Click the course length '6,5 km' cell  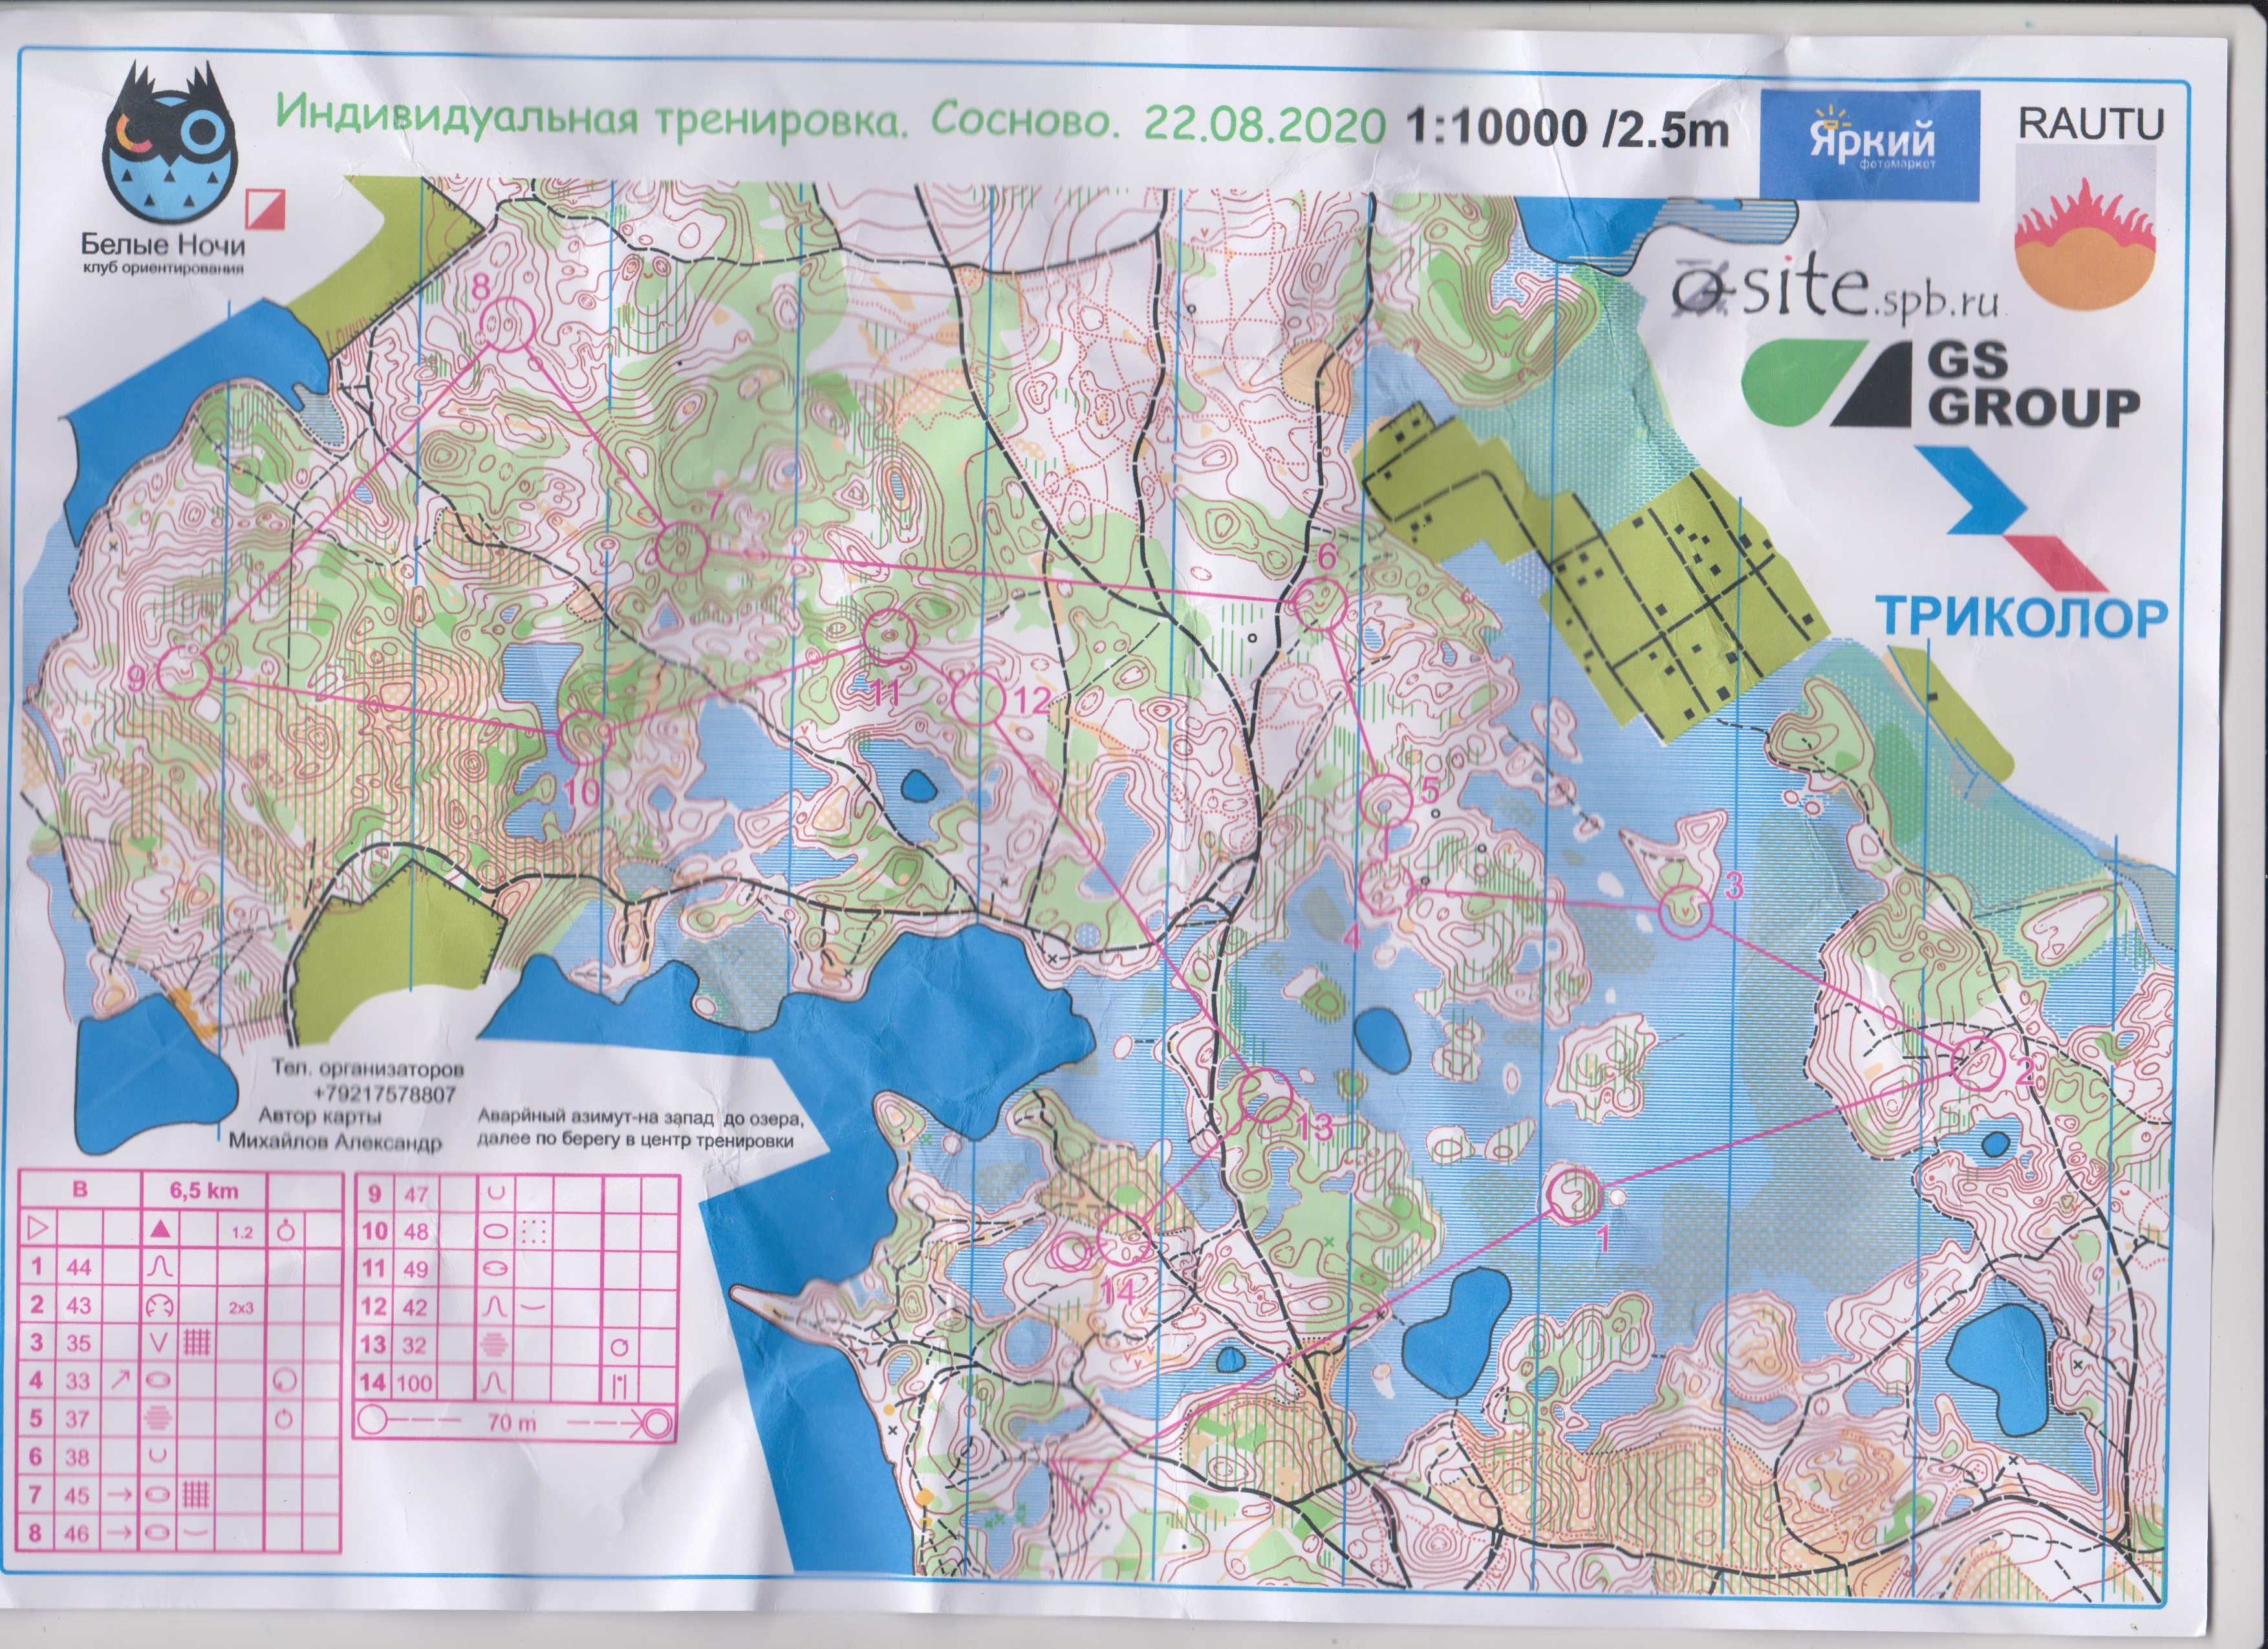(203, 1191)
